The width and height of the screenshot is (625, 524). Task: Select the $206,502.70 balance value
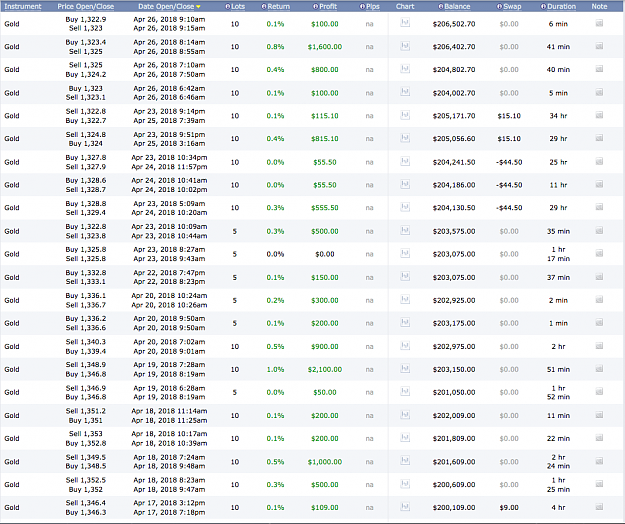click(454, 24)
